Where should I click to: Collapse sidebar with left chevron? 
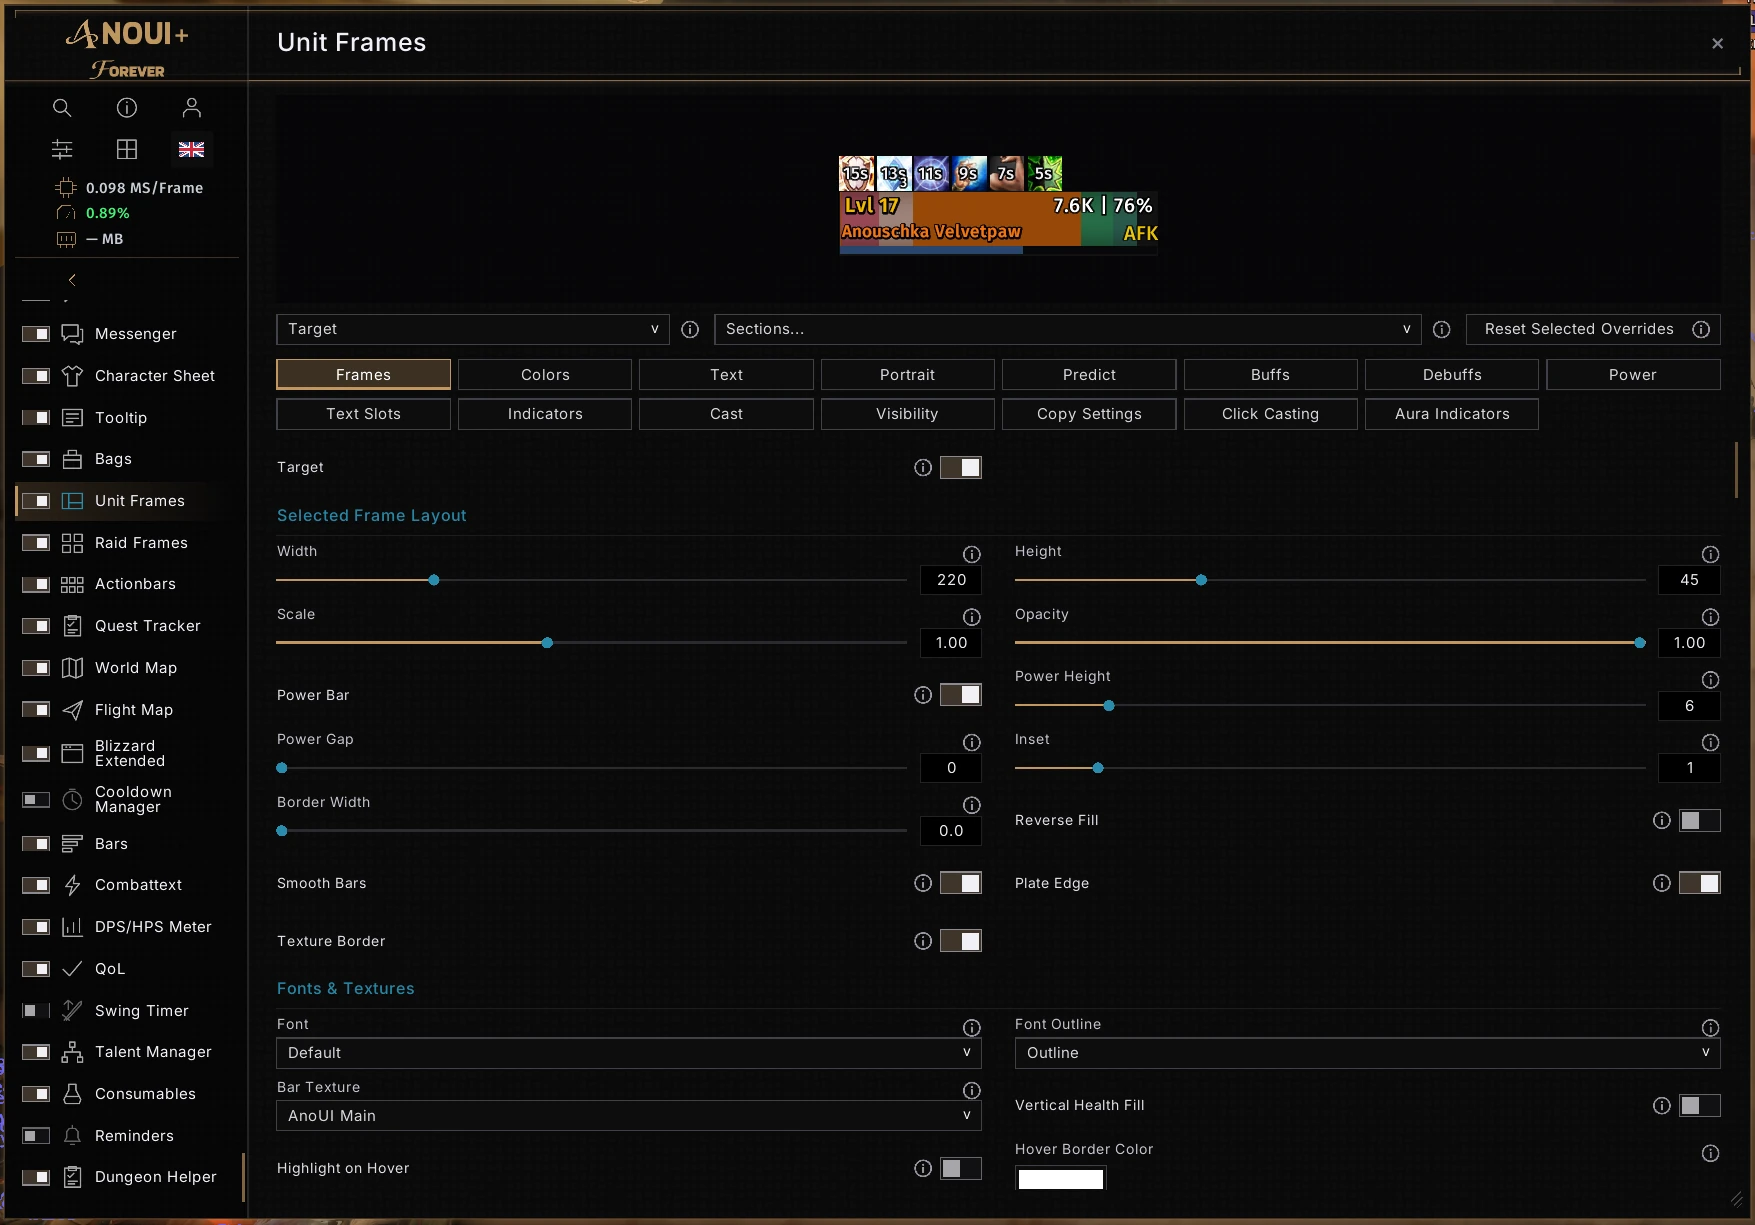(72, 280)
